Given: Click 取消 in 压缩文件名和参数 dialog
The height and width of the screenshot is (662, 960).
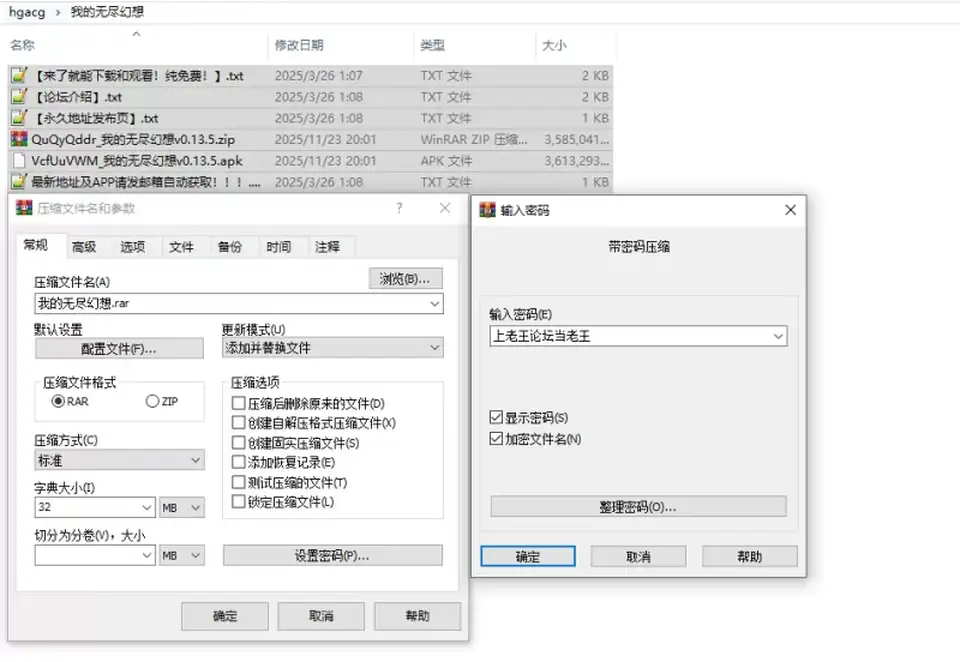Looking at the screenshot, I should [321, 615].
